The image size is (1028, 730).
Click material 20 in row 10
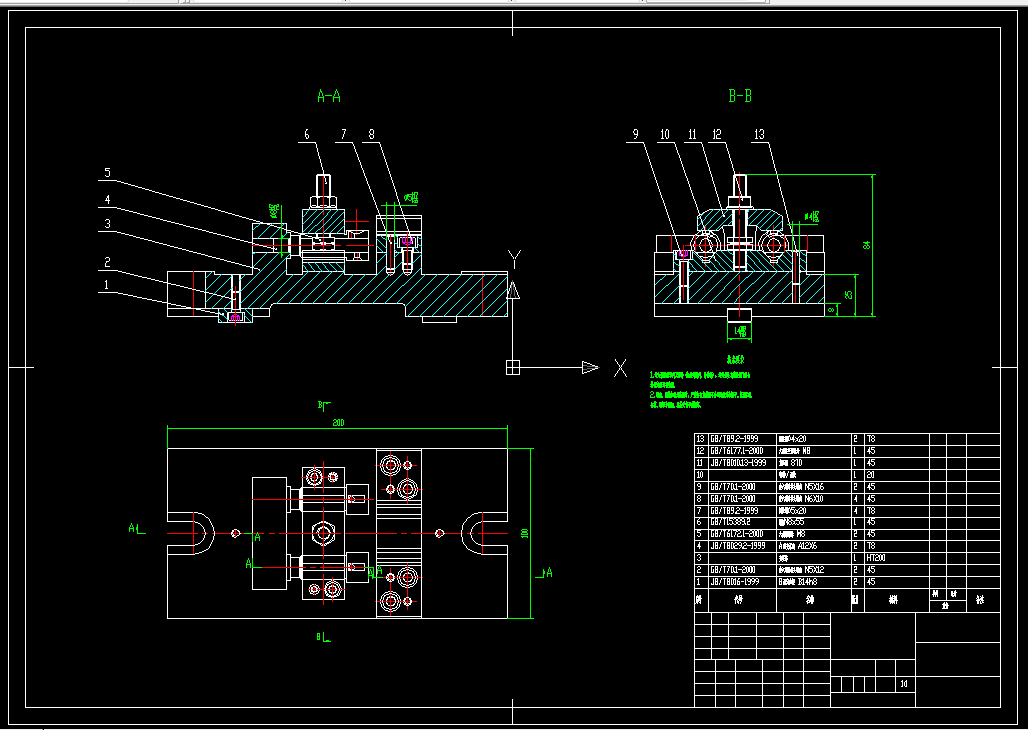pyautogui.click(x=871, y=475)
